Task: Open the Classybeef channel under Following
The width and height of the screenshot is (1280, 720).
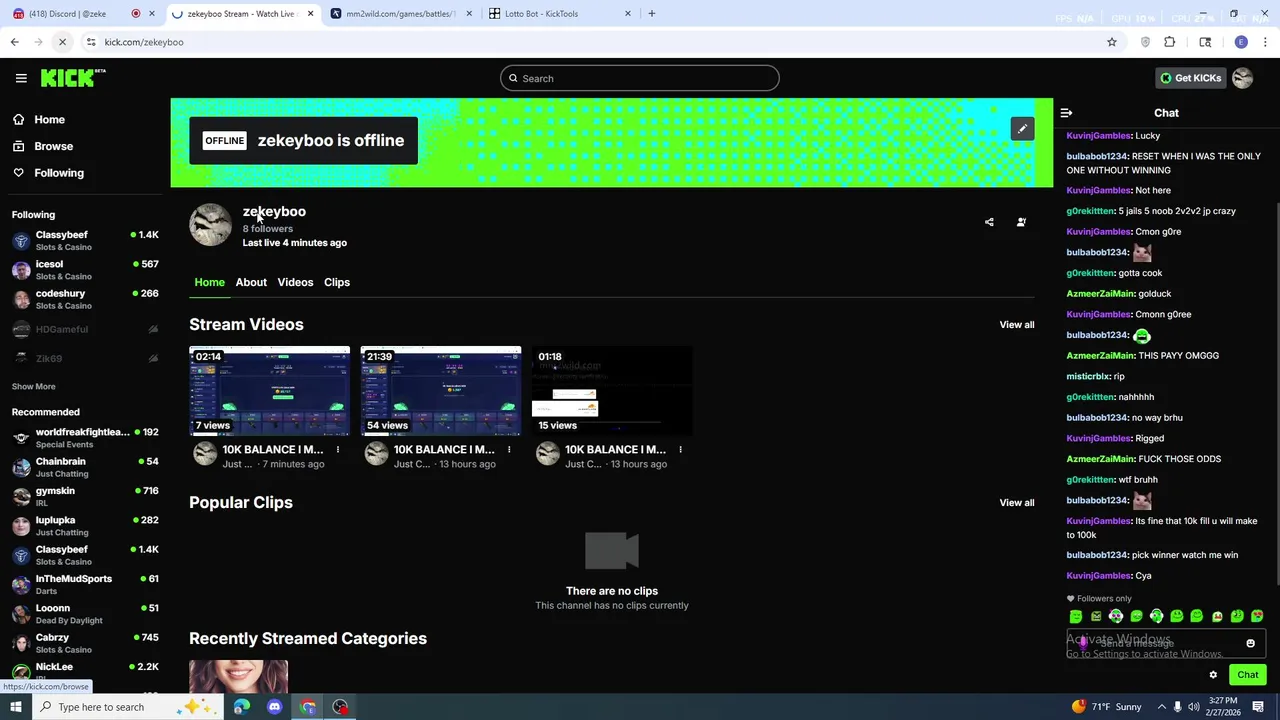Action: tap(85, 241)
